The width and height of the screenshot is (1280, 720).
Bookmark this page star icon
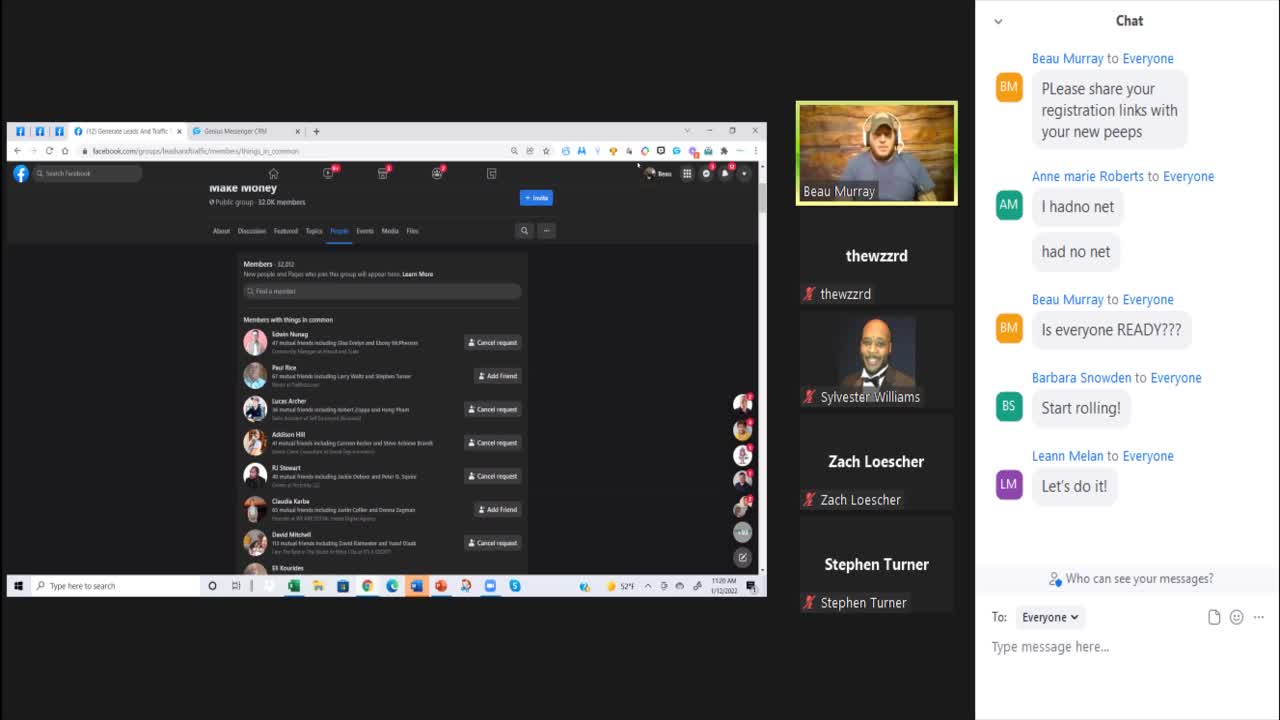tap(546, 151)
